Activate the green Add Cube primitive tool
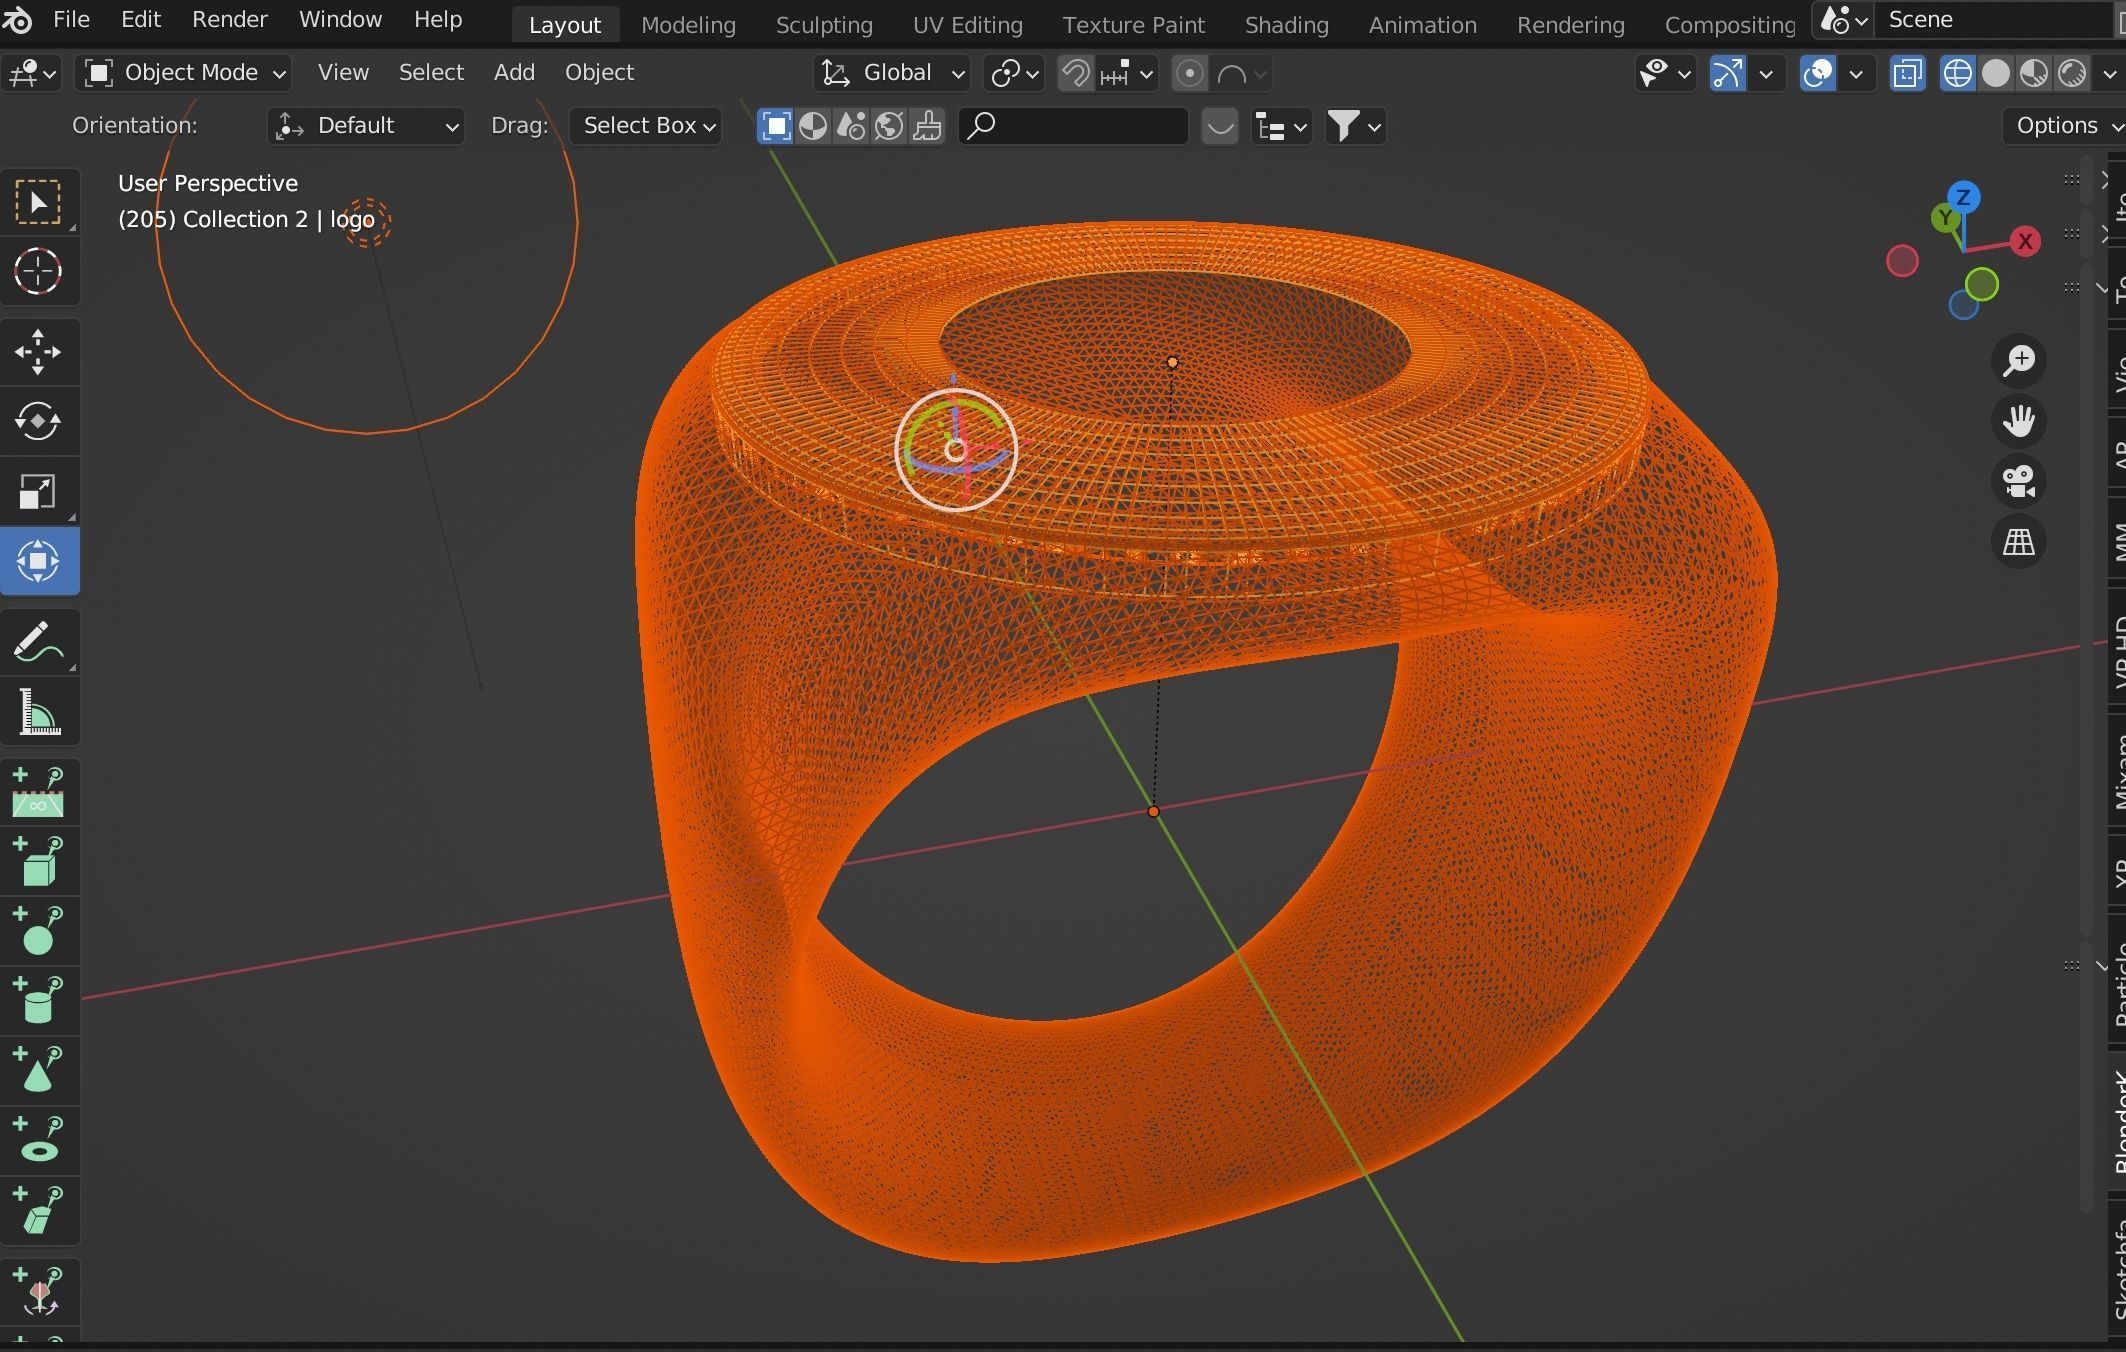 pyautogui.click(x=40, y=862)
